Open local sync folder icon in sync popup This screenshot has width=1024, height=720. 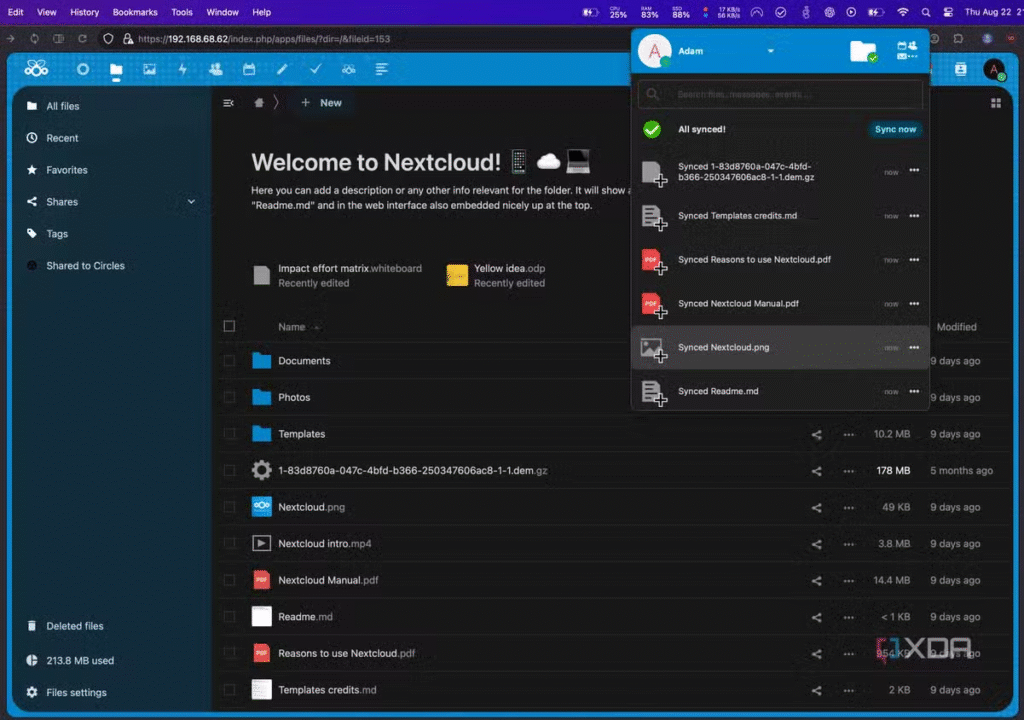[862, 52]
